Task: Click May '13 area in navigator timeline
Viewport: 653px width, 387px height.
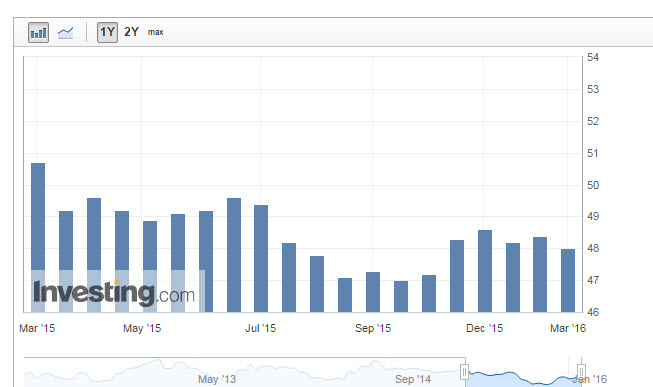Action: tap(217, 379)
